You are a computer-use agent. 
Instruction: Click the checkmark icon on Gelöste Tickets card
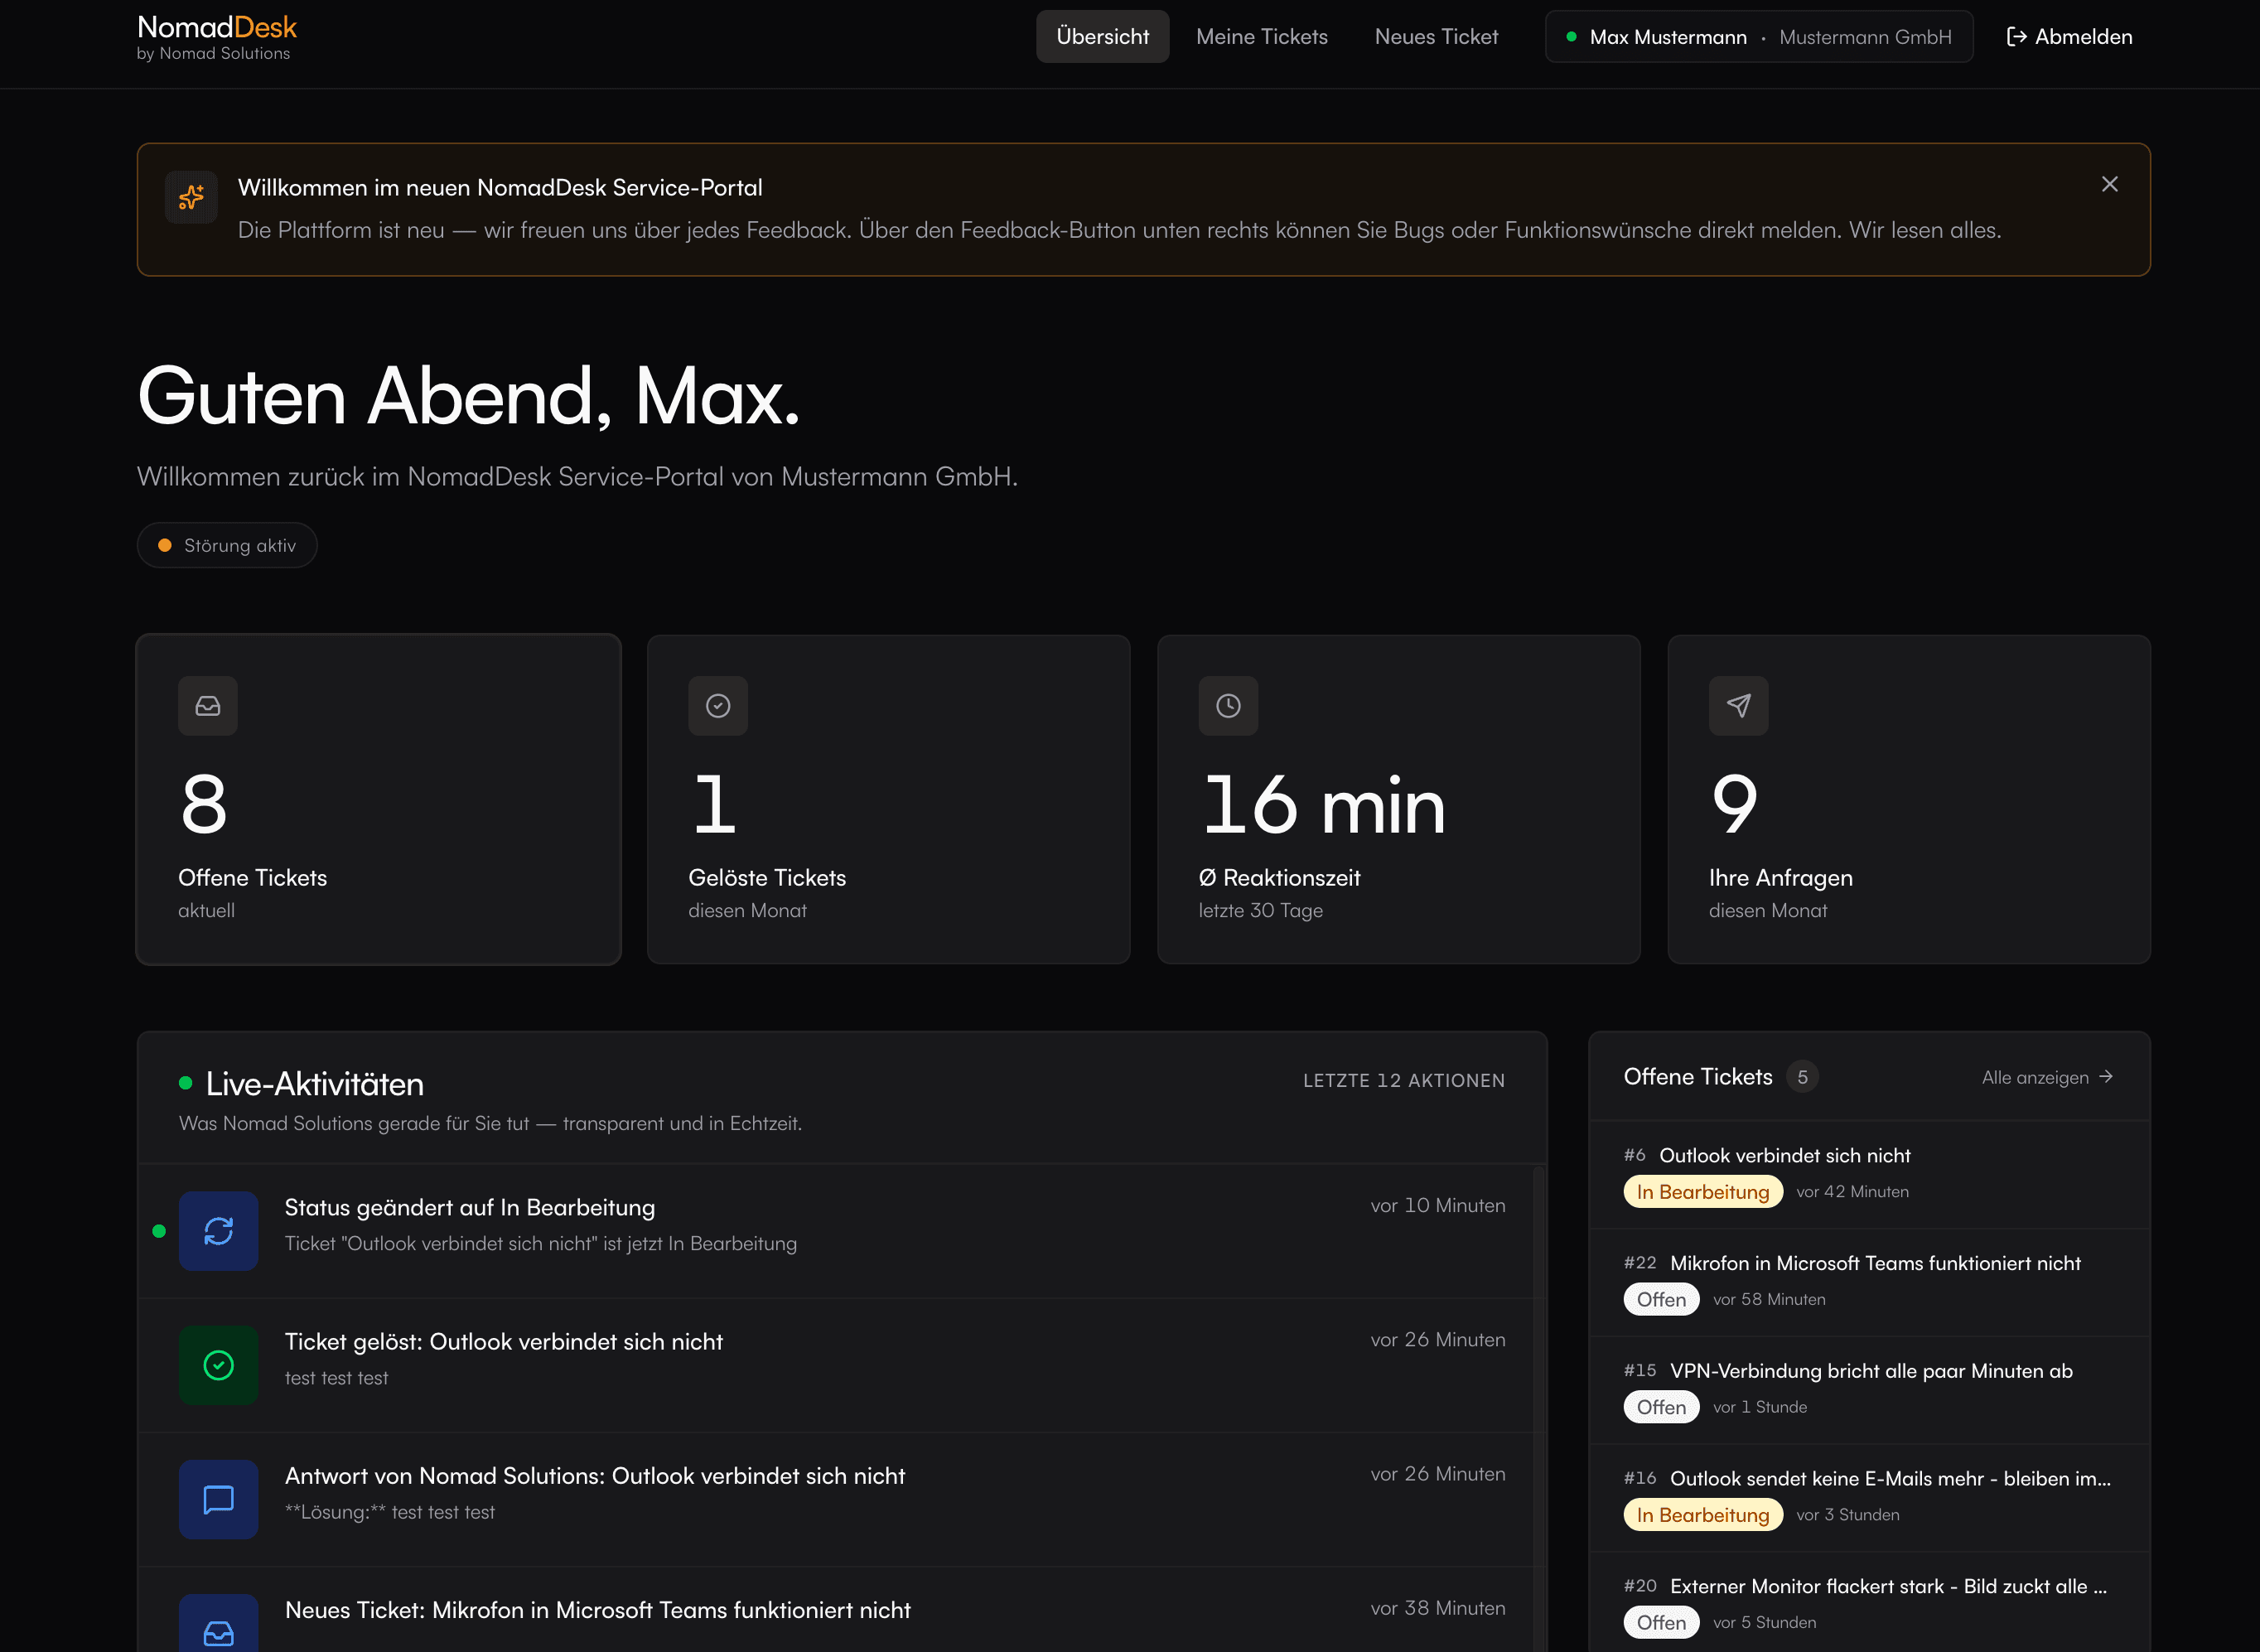click(718, 705)
